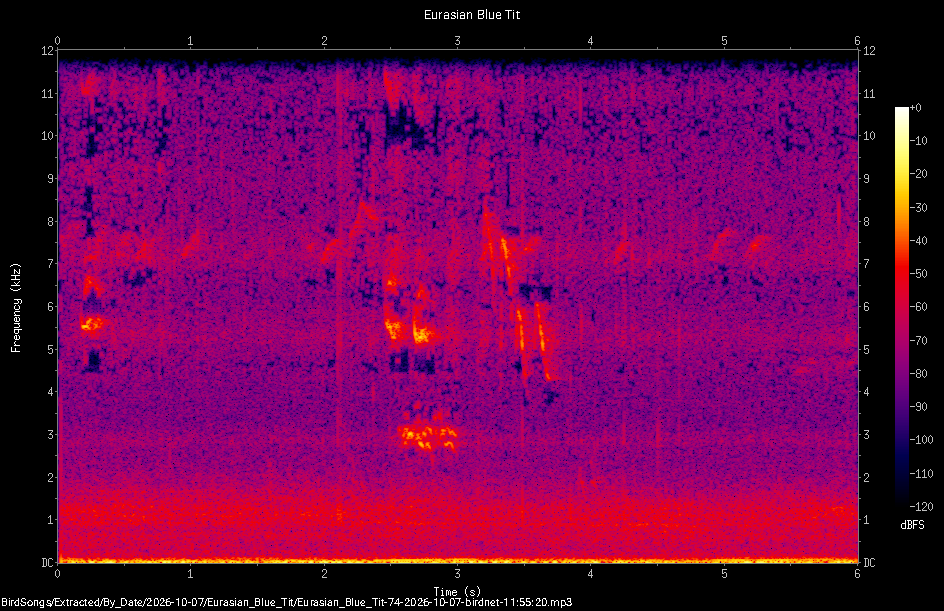Click the '3' tick label on bottom time axis
This screenshot has width=944, height=611.
click(x=458, y=574)
